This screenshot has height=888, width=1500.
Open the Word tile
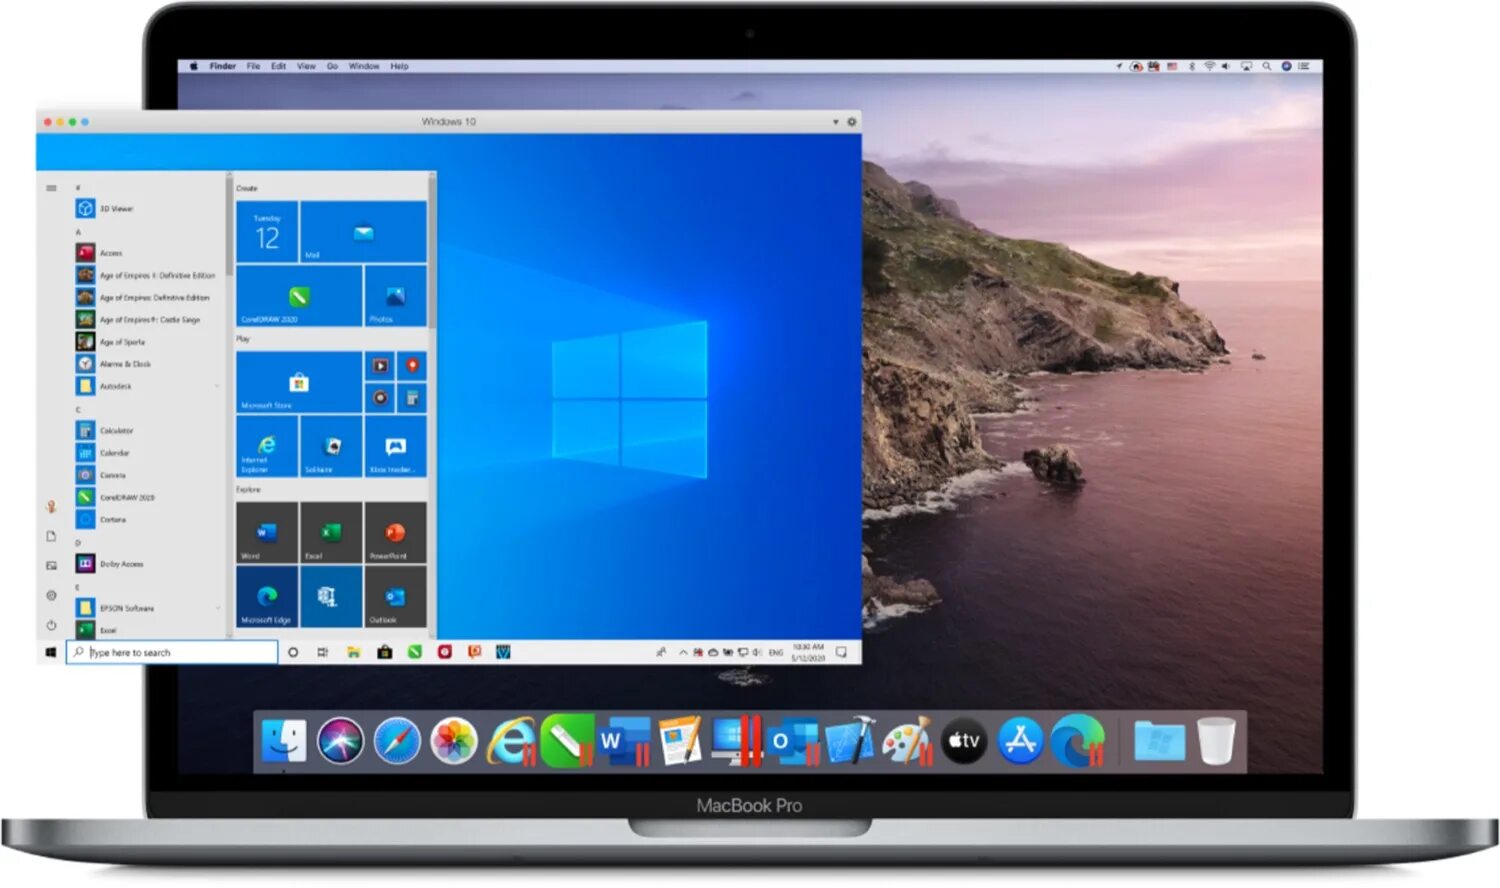click(267, 532)
